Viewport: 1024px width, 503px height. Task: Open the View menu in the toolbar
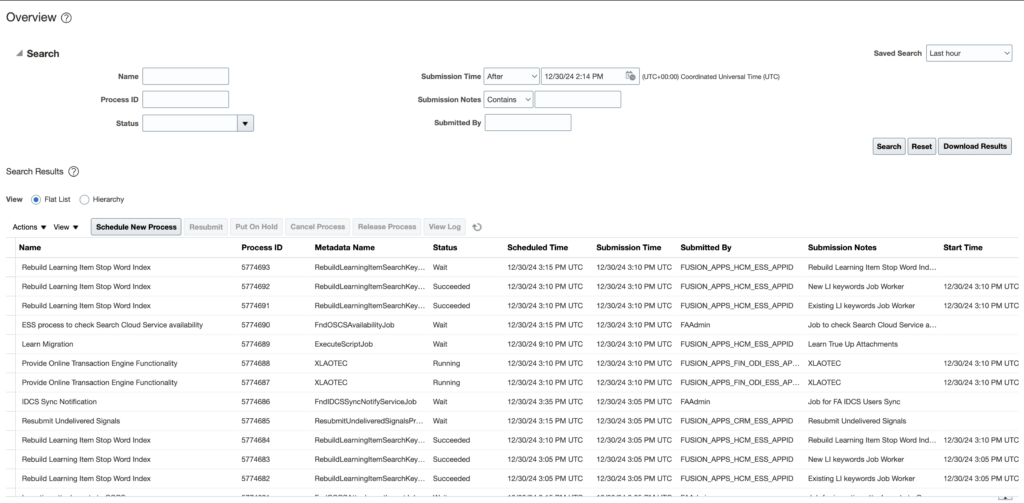(66, 227)
